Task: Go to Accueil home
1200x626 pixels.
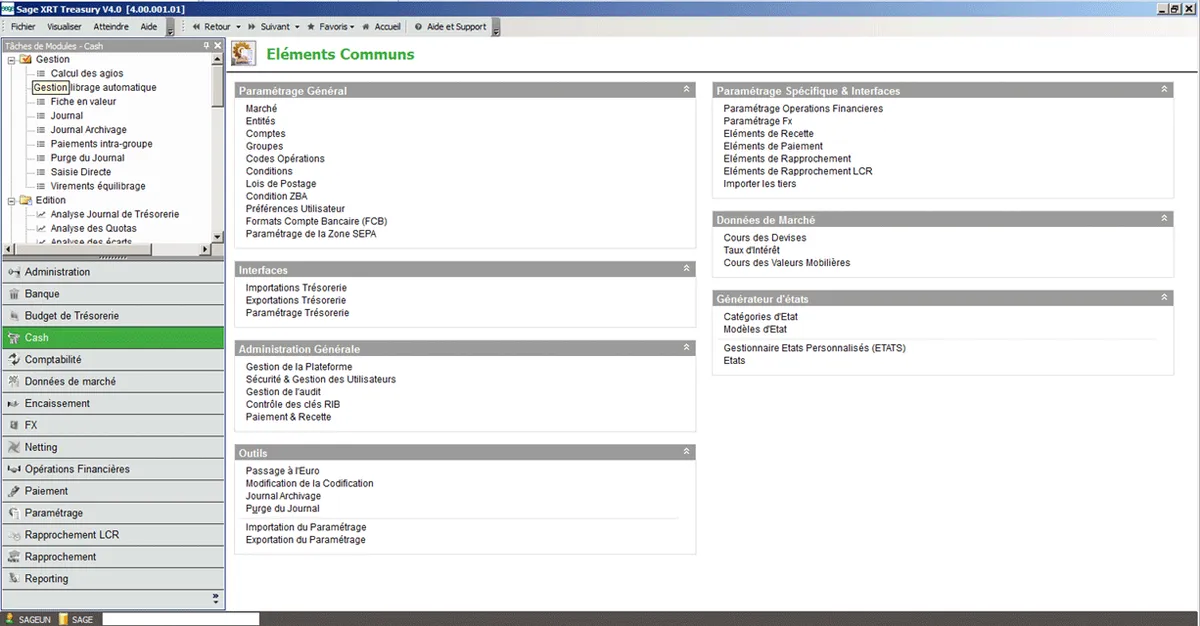Action: click(380, 27)
